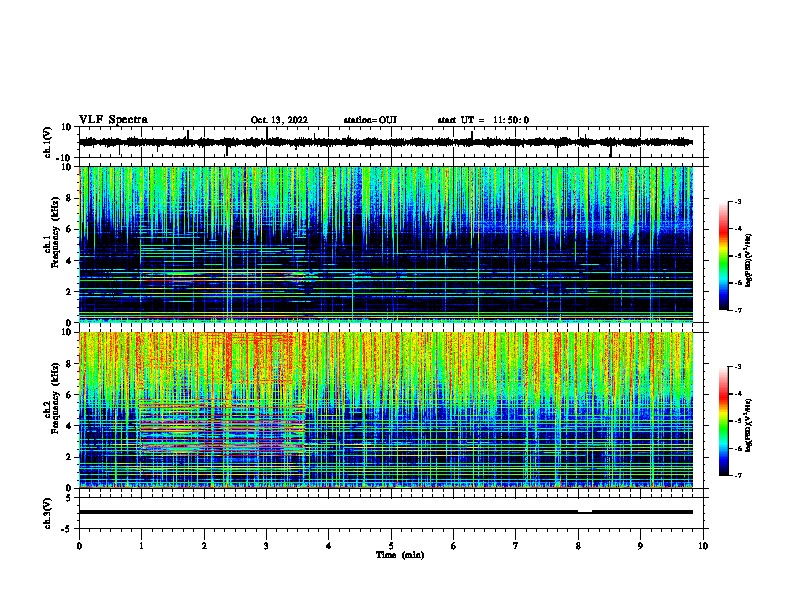
Task: Click the "5" tick on ch.3(V) axis
Action: [x=69, y=497]
